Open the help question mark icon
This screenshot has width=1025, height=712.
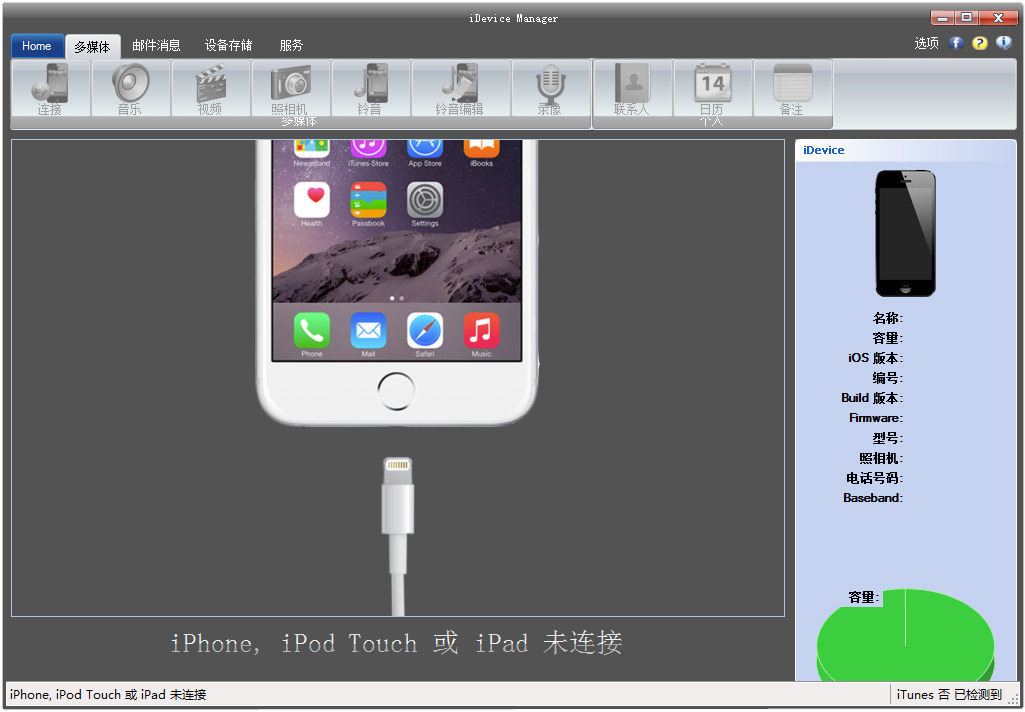[979, 44]
